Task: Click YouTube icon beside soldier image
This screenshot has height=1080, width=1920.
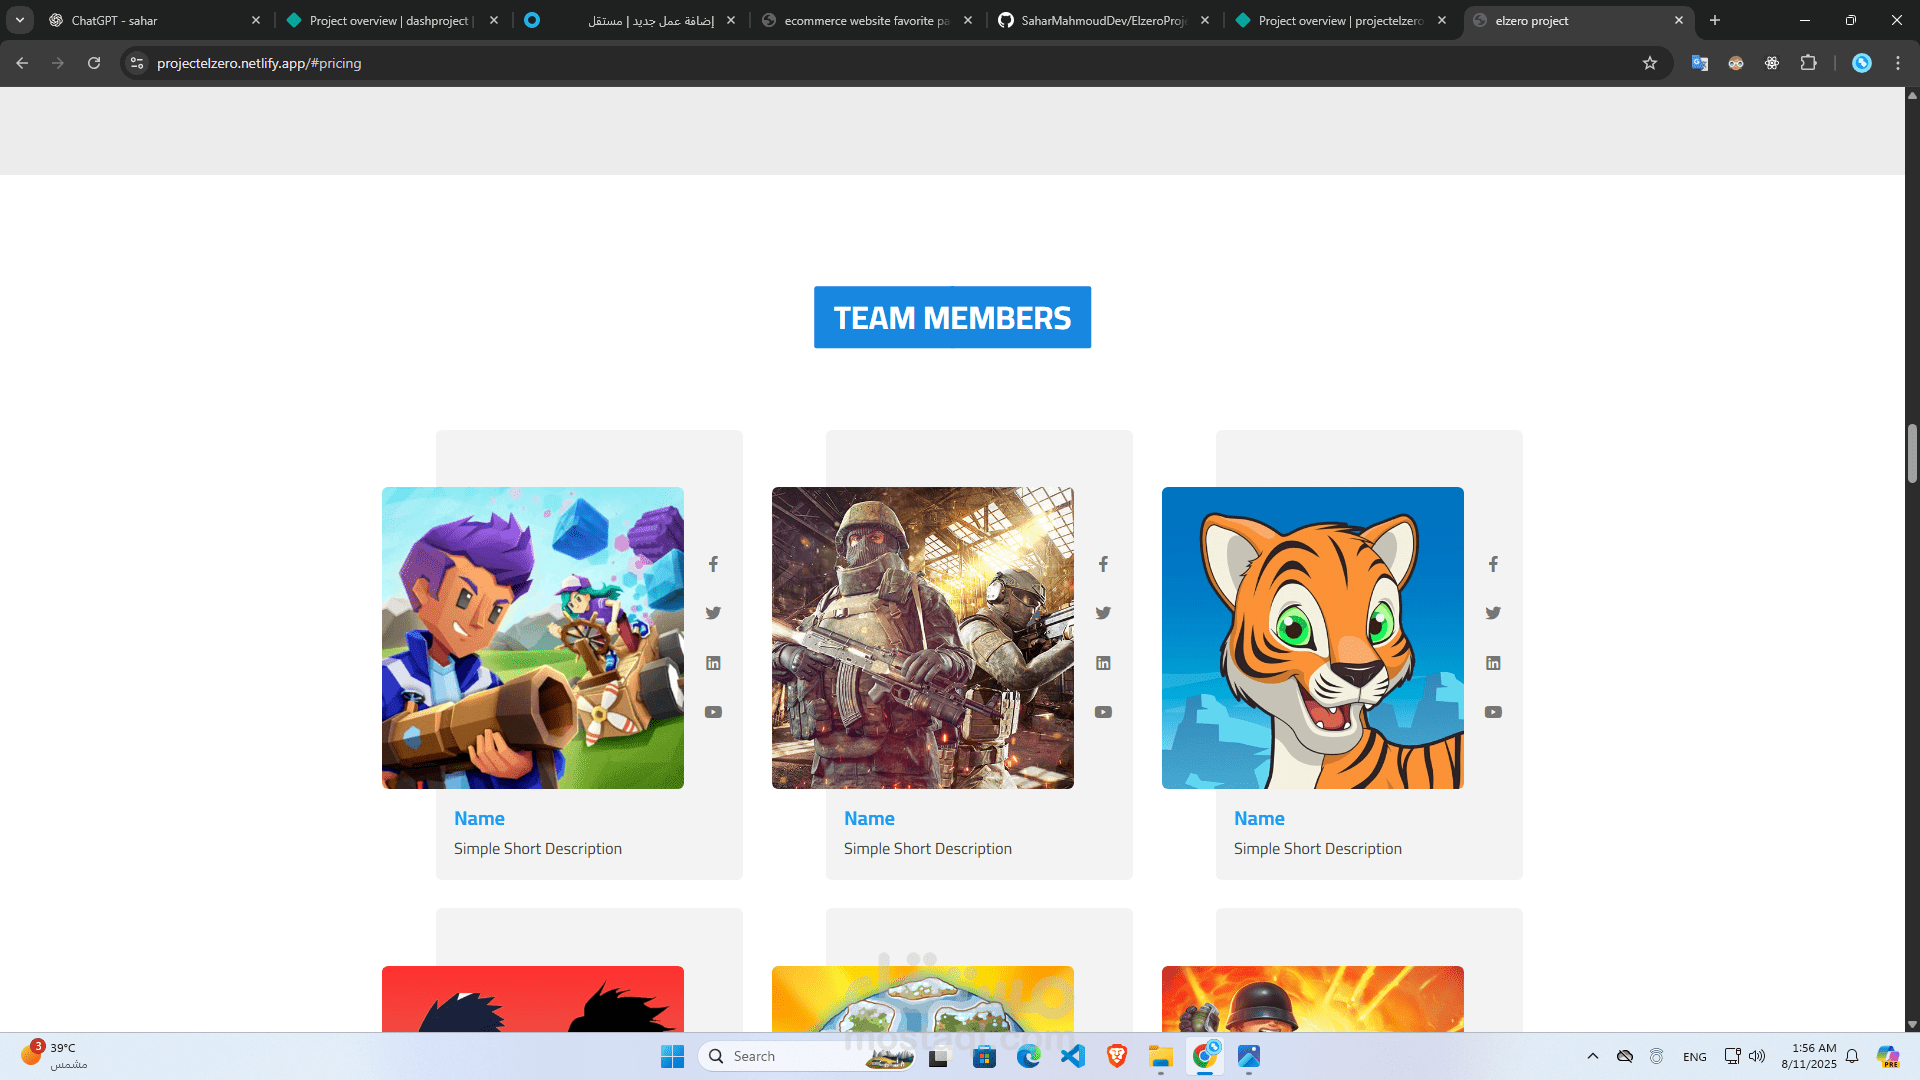Action: (1103, 712)
